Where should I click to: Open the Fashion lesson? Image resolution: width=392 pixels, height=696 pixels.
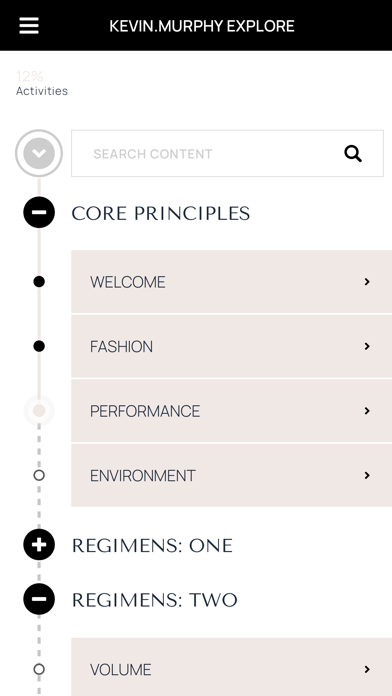click(x=231, y=346)
